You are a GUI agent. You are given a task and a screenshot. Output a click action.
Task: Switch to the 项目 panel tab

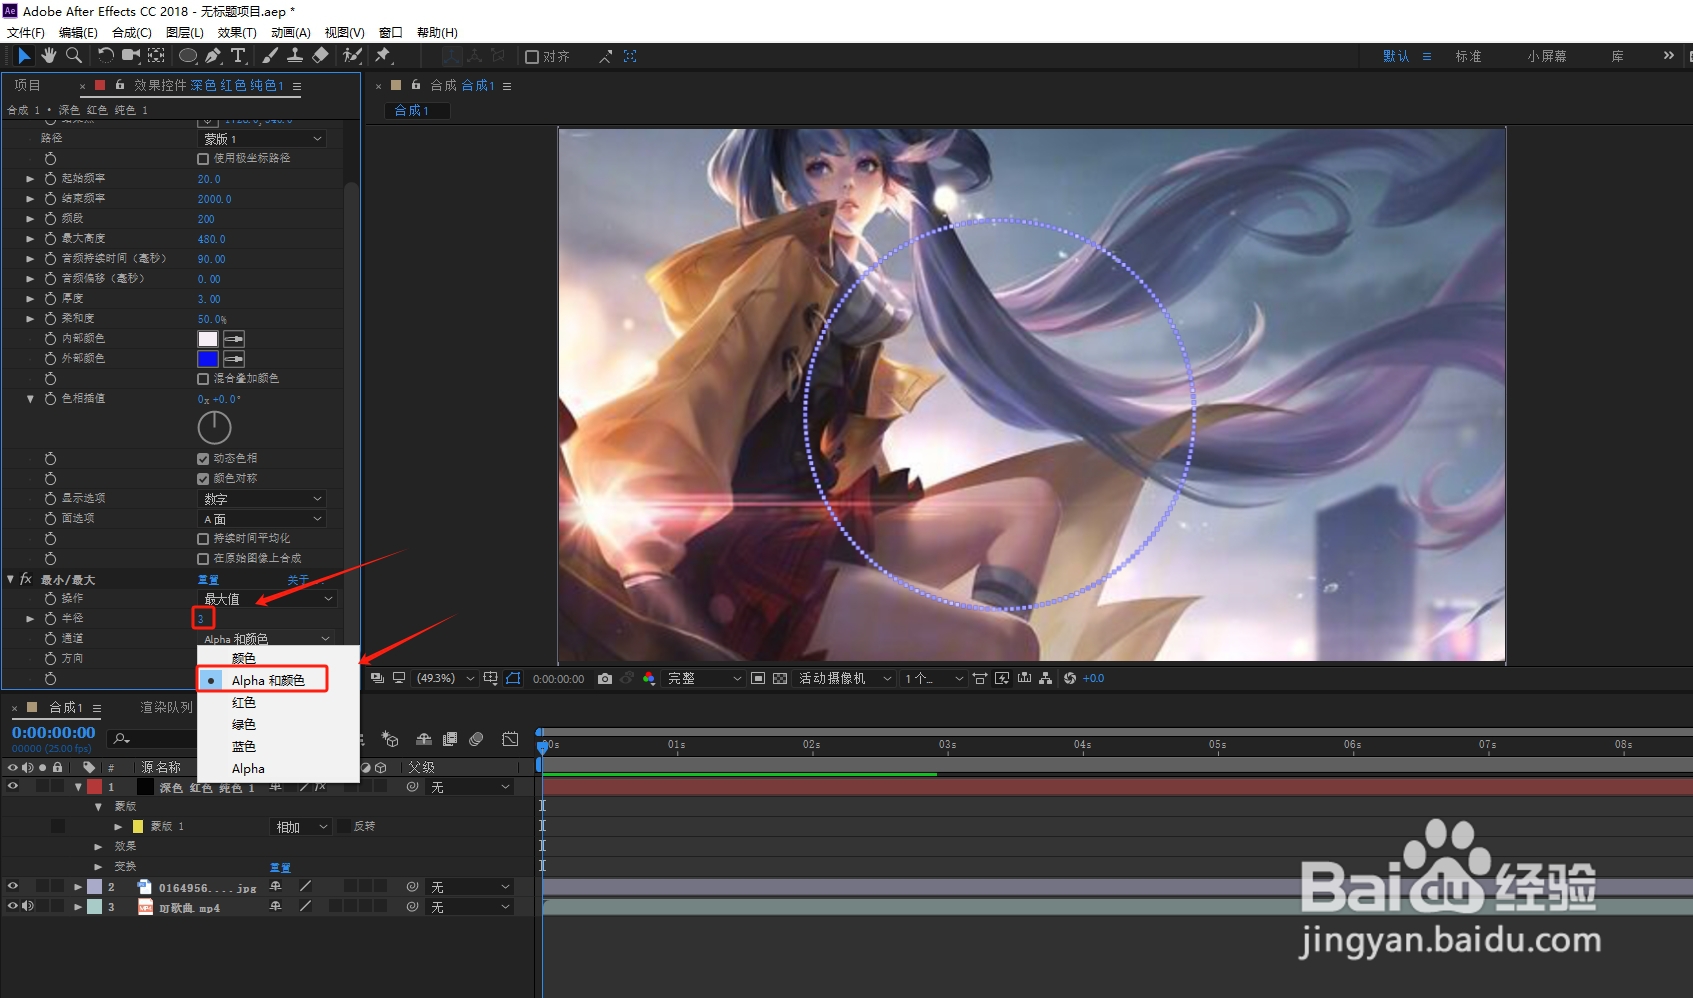(x=27, y=86)
